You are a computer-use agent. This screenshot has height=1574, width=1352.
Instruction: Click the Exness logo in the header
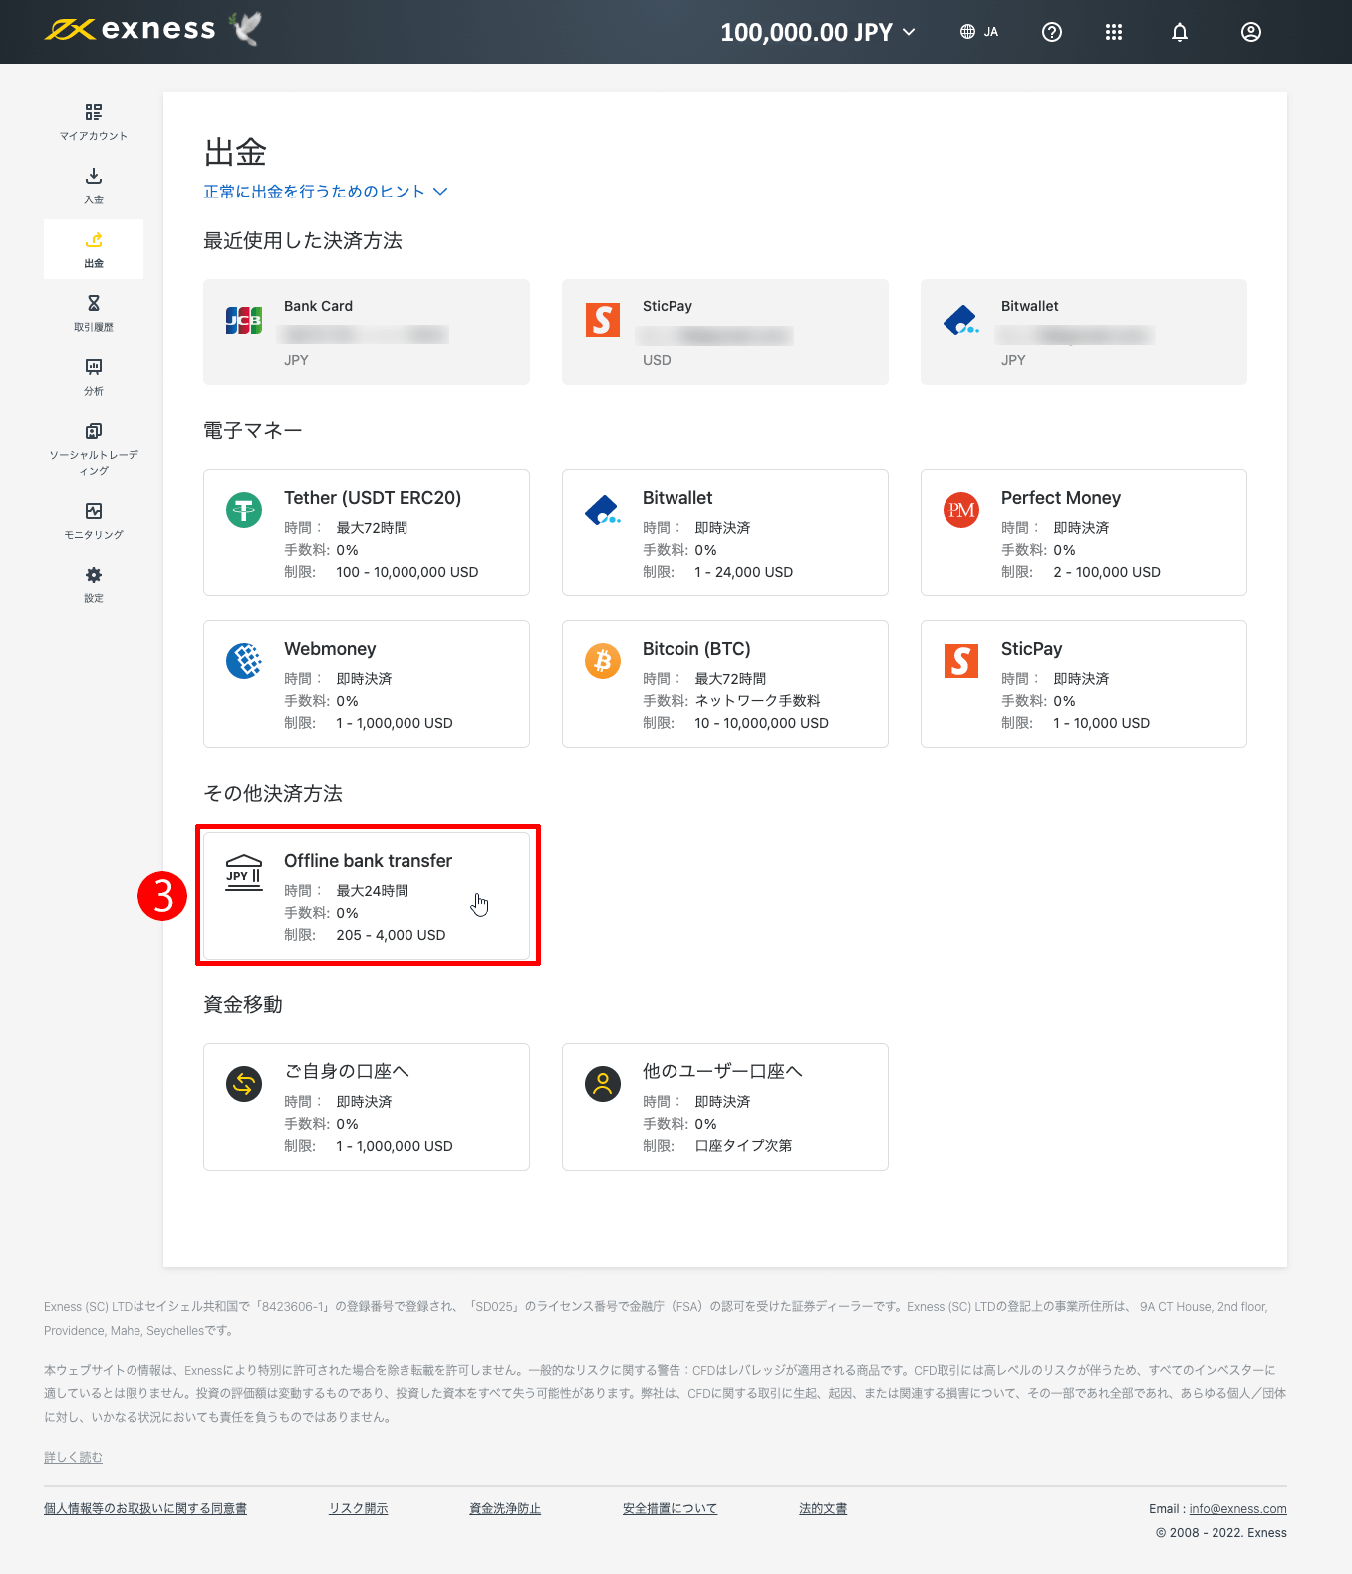(x=130, y=30)
